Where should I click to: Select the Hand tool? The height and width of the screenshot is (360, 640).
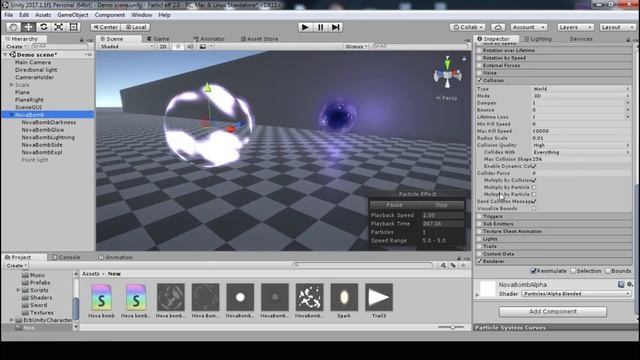click(x=13, y=27)
